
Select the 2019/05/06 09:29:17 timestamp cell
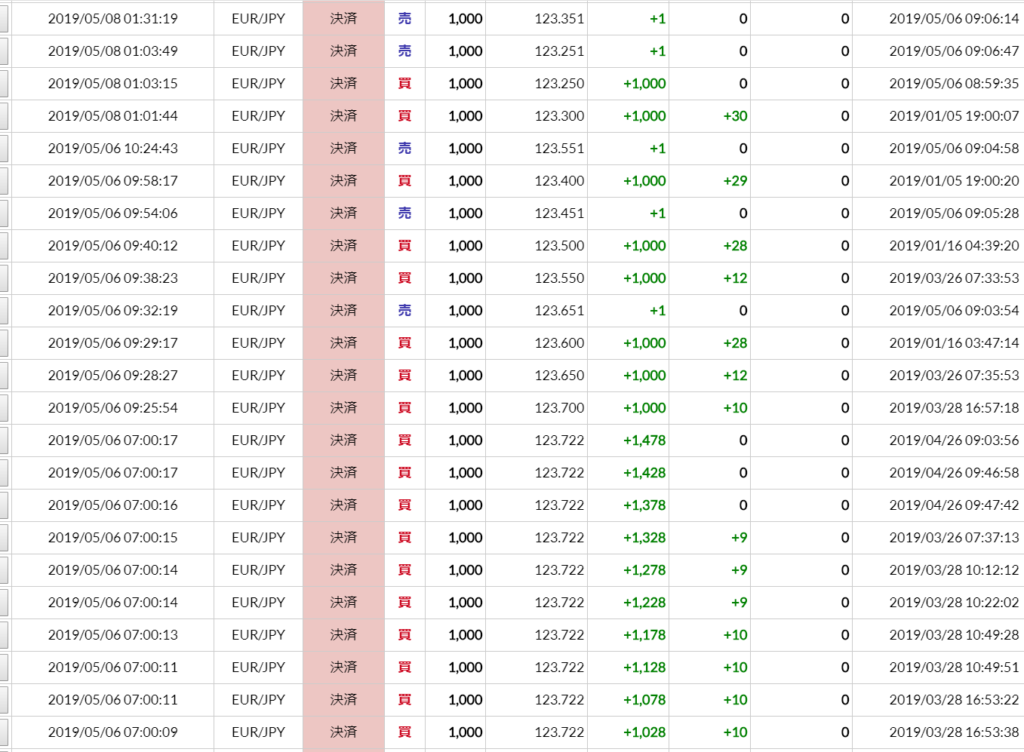112,343
